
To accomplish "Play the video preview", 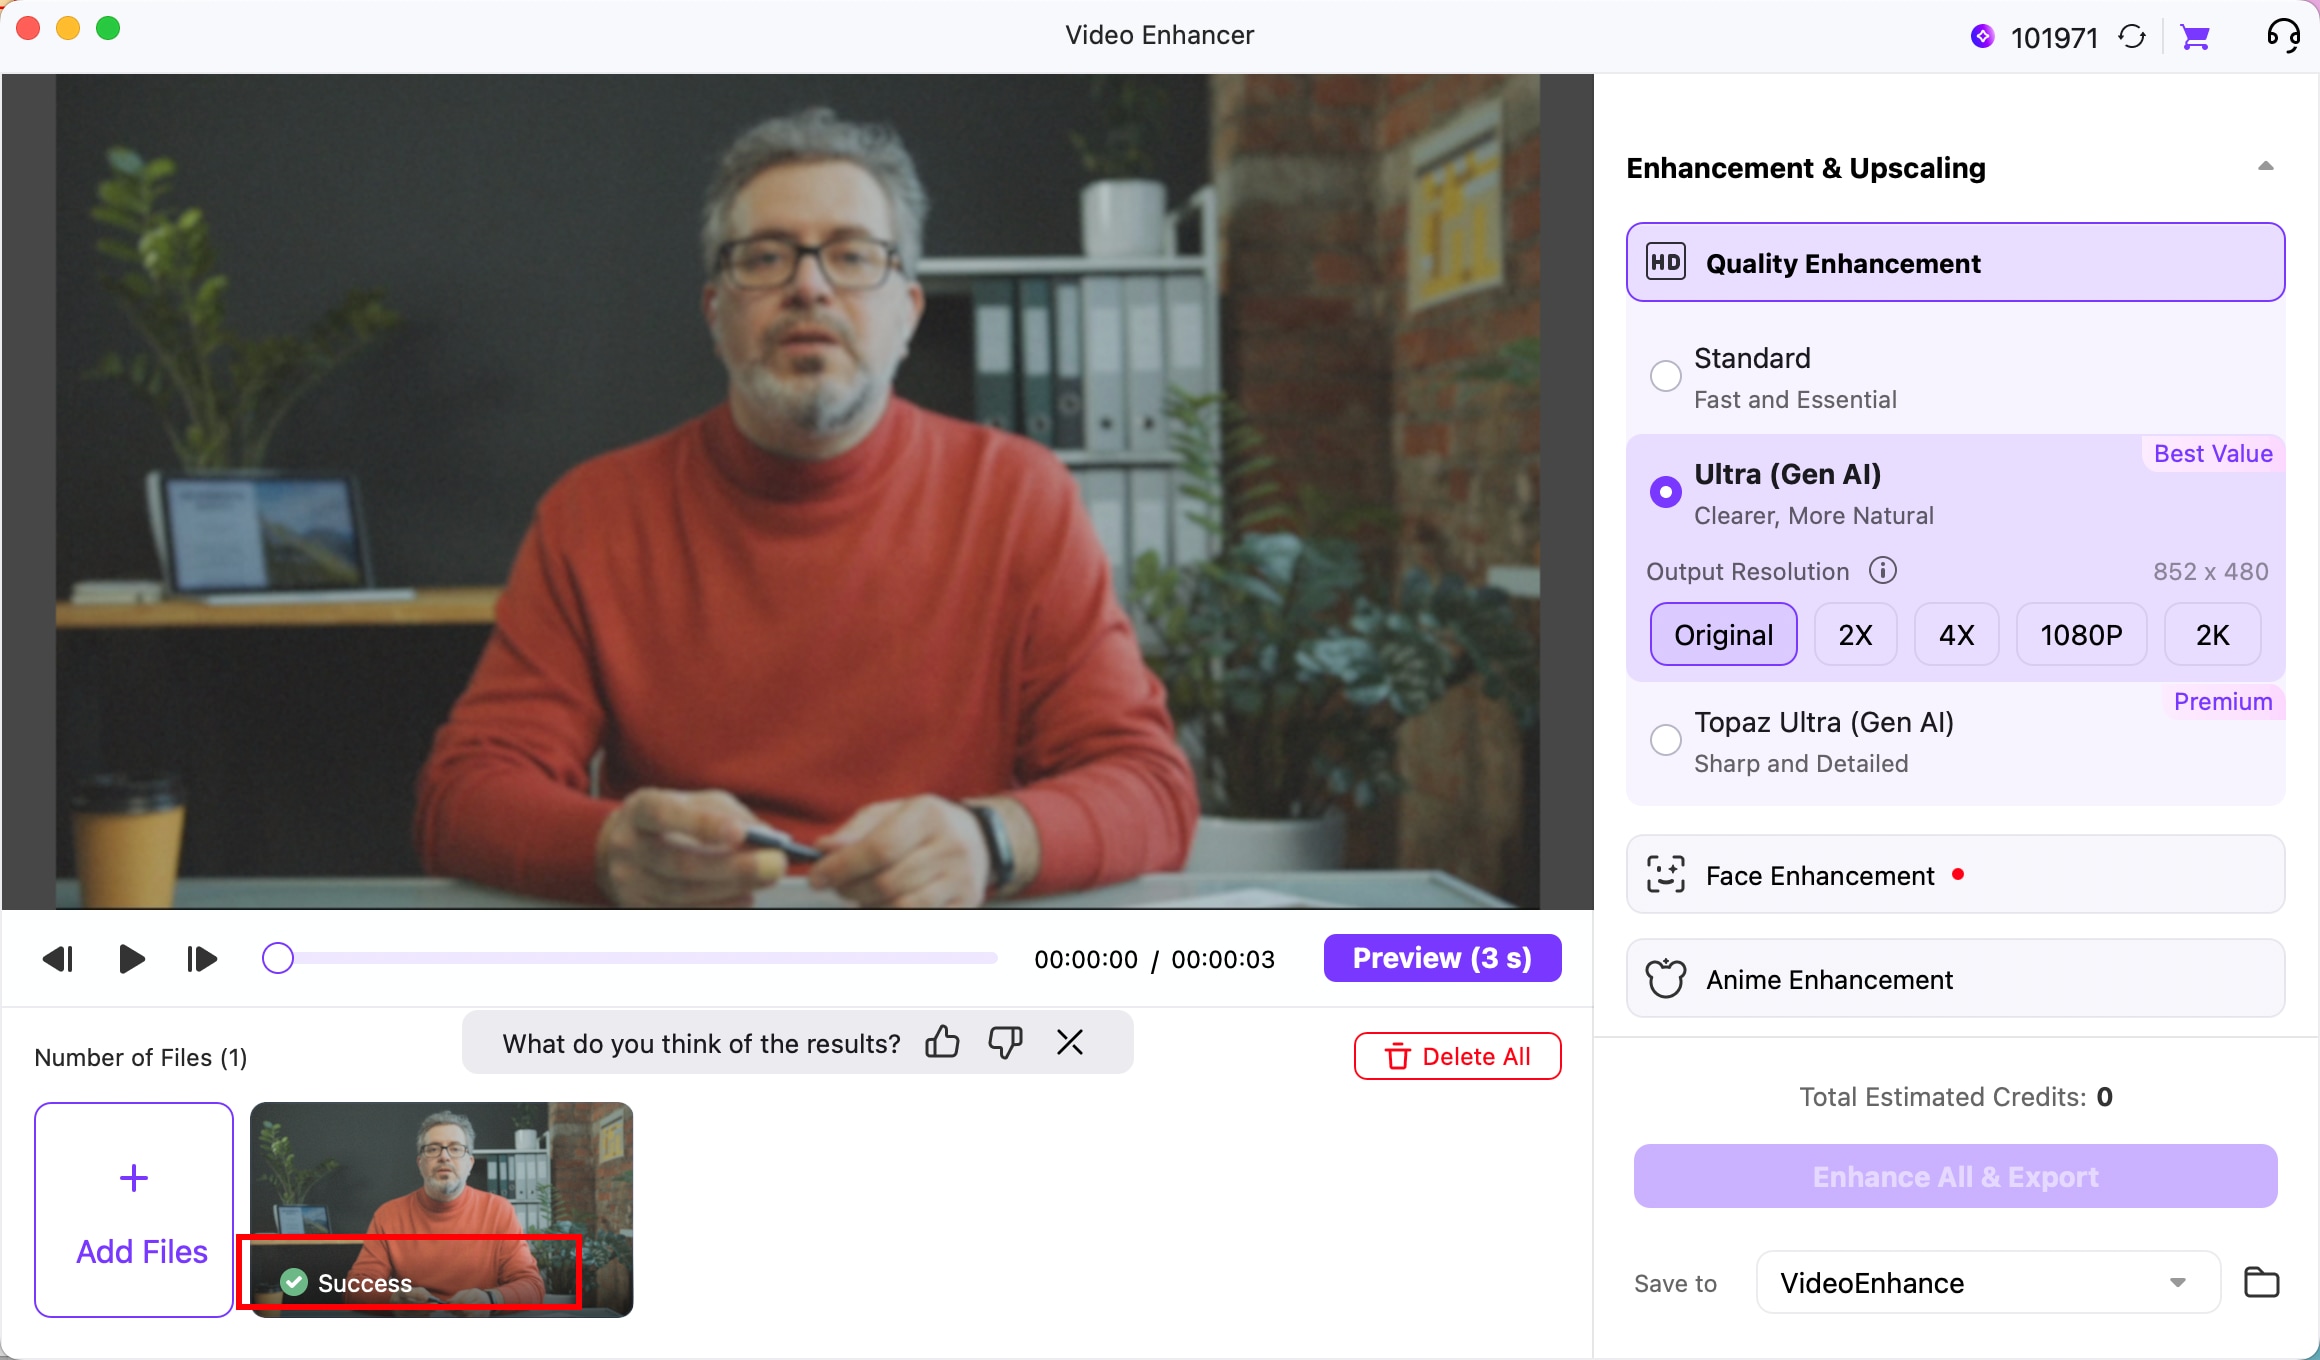I will (131, 959).
